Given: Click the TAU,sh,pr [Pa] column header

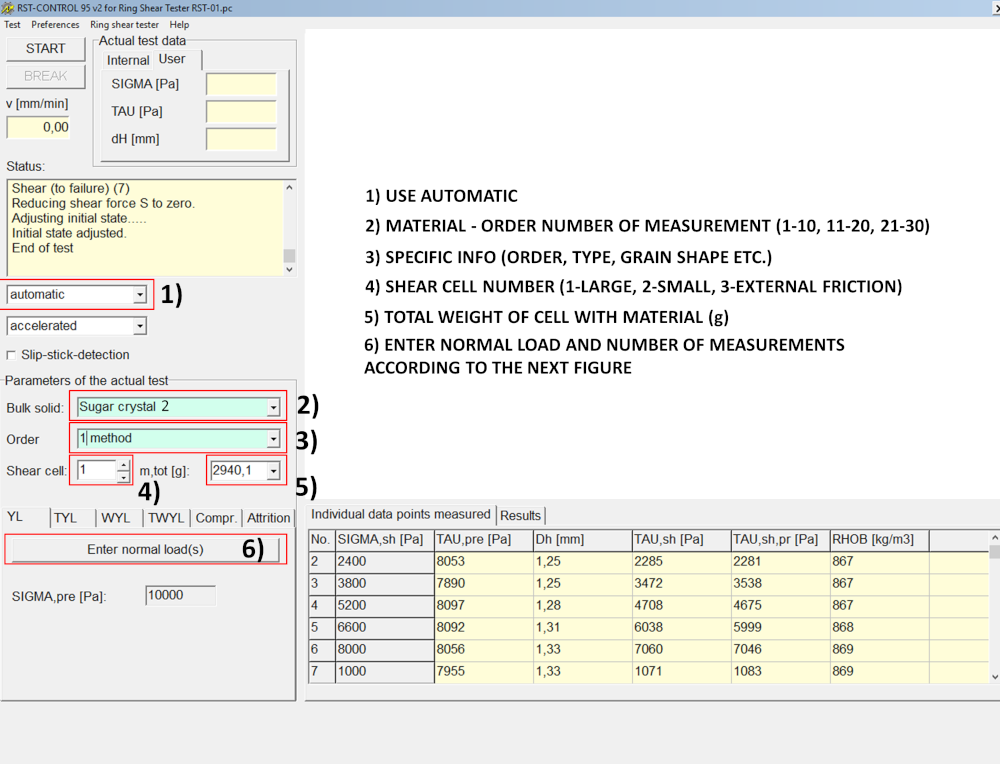Looking at the screenshot, I should tap(780, 540).
